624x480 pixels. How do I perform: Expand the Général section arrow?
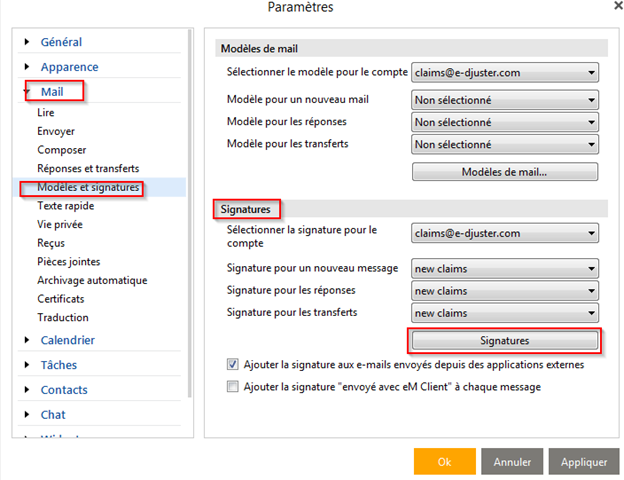point(27,42)
